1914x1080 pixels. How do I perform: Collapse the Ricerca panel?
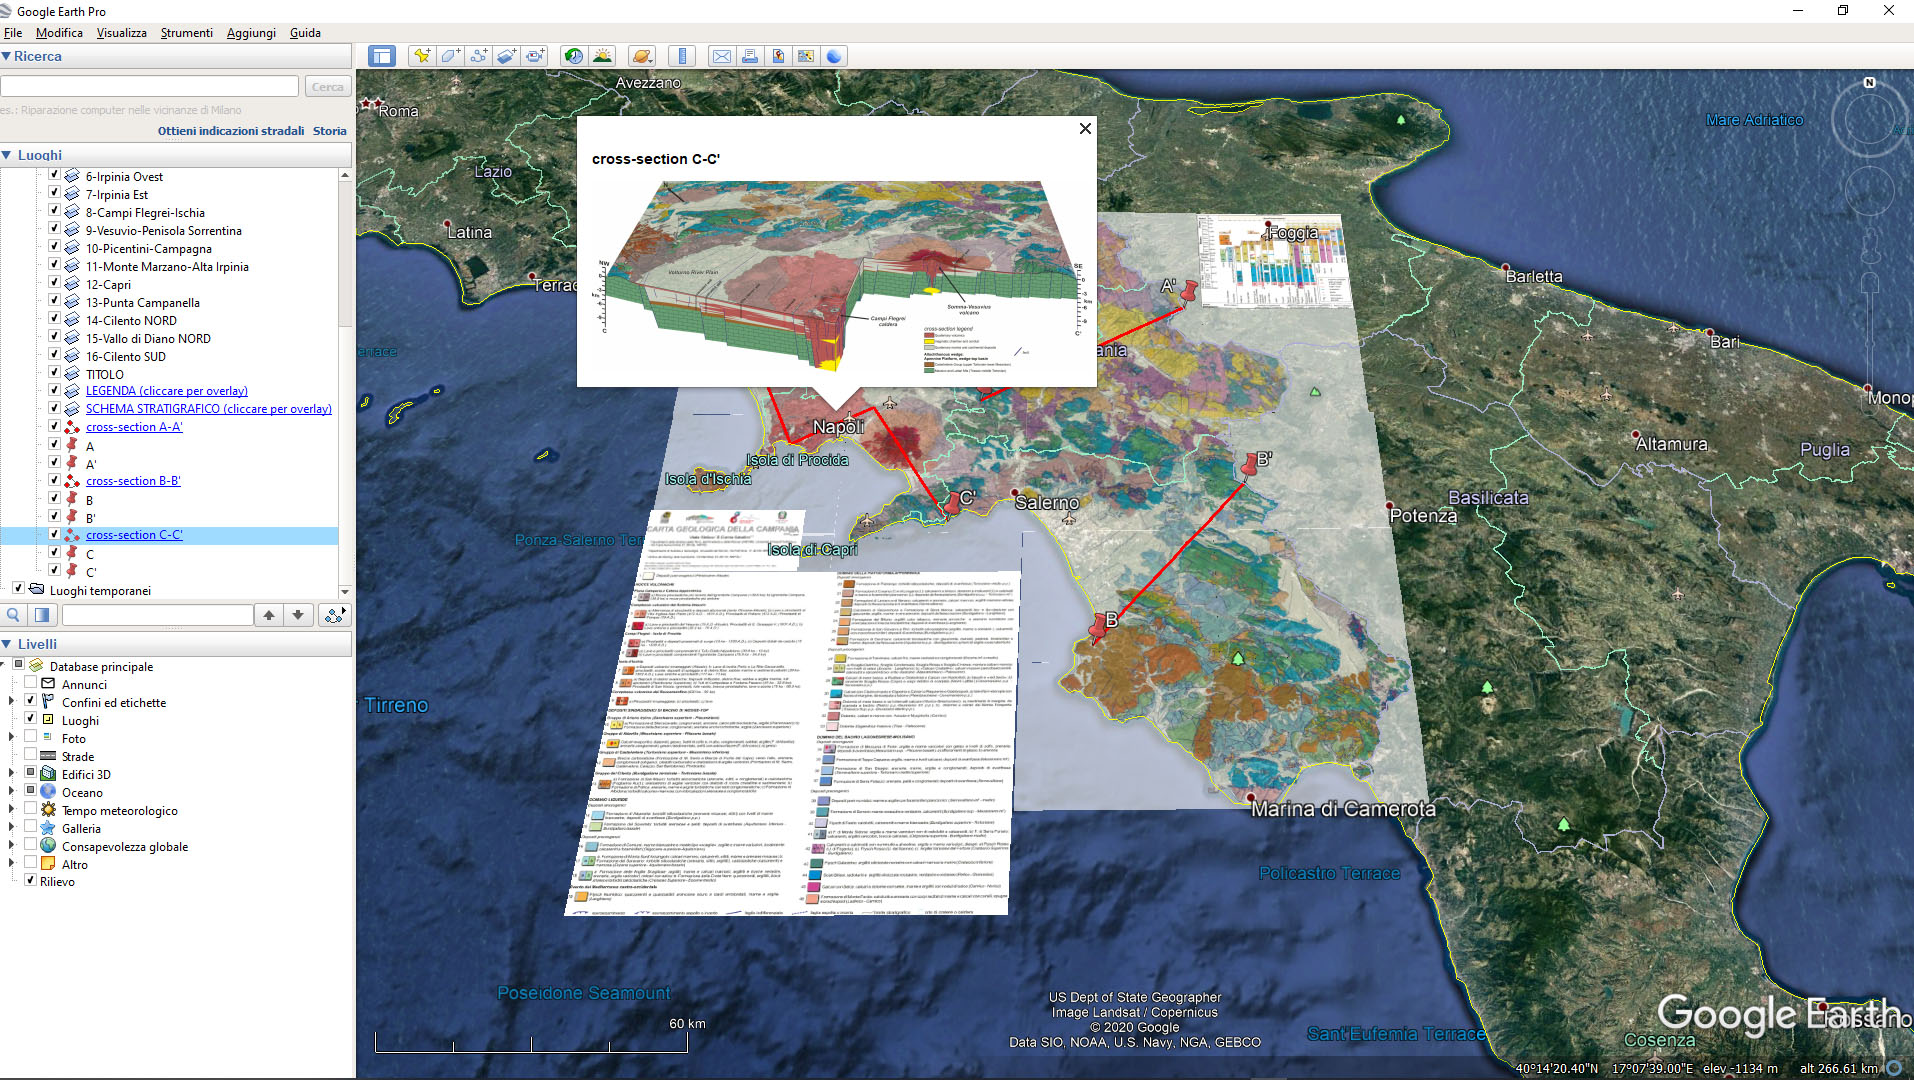[x=7, y=56]
